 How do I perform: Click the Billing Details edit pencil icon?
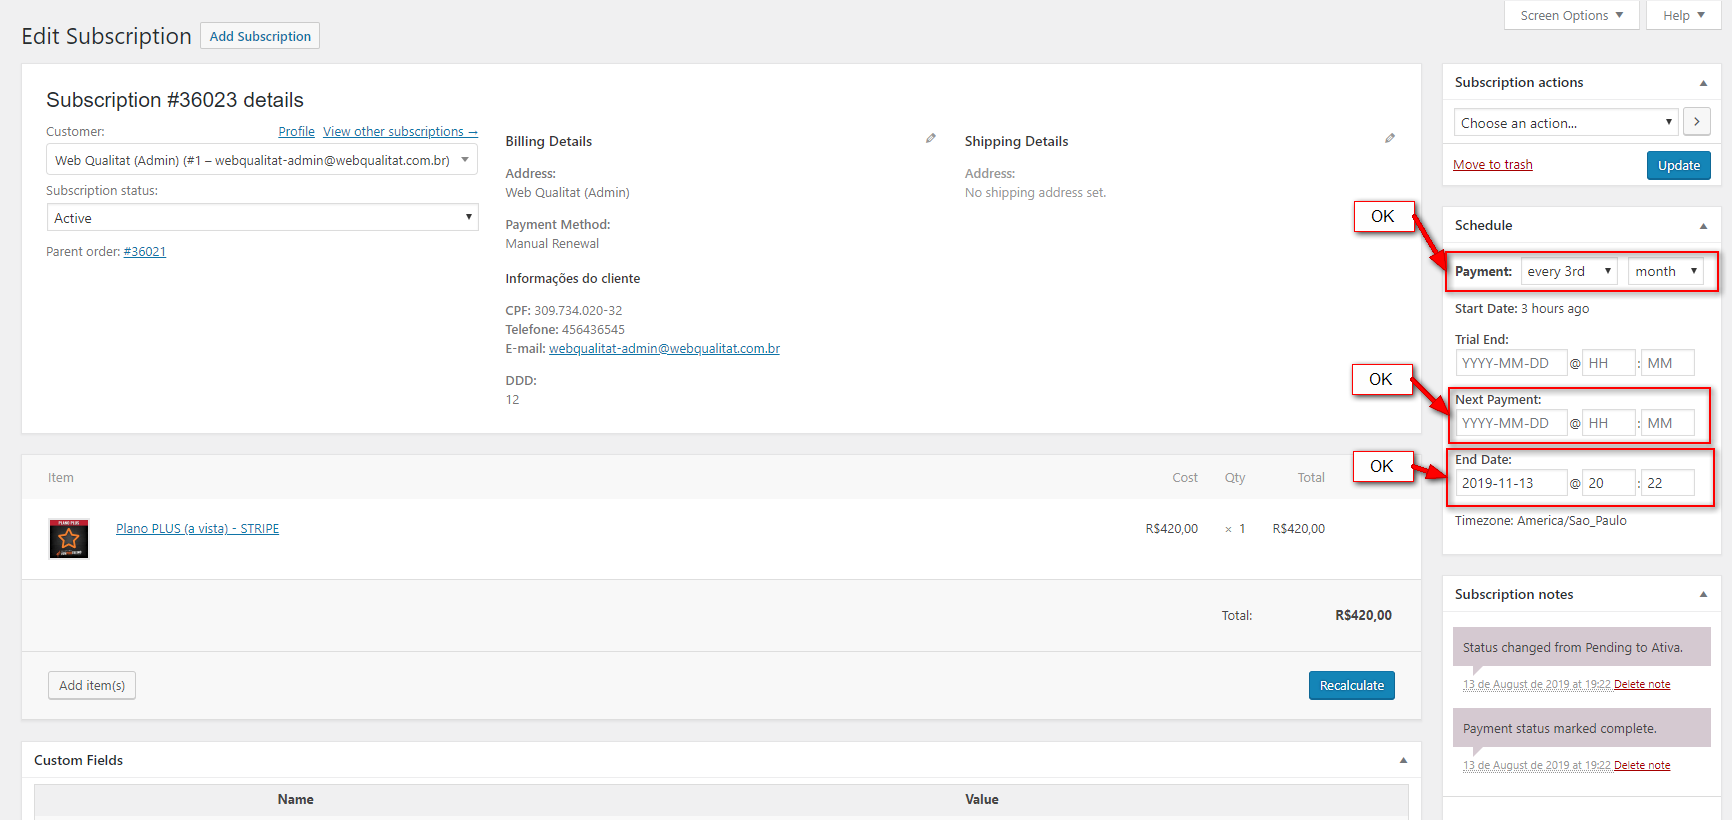pos(931,138)
